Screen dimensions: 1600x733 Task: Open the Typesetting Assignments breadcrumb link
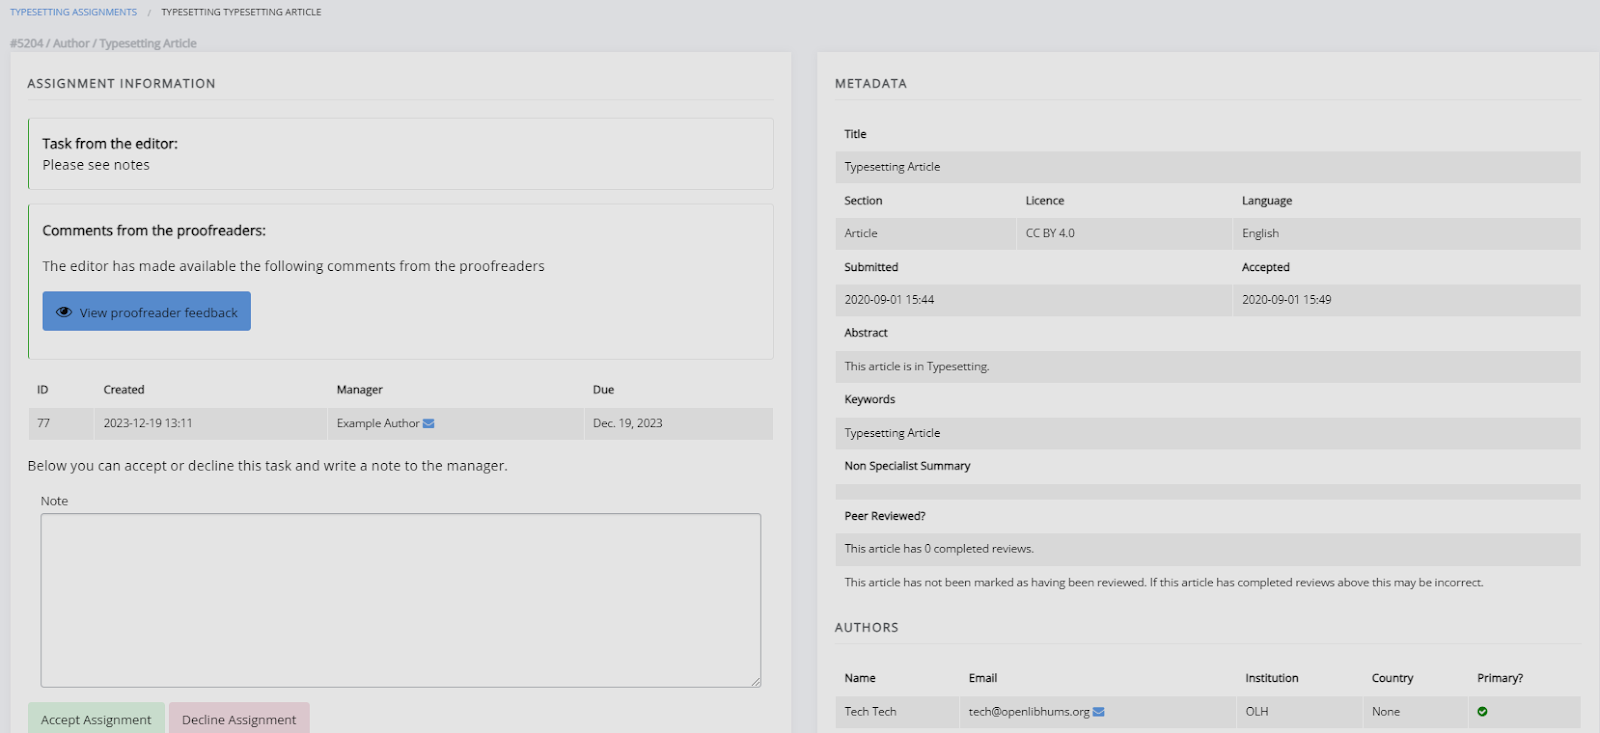[73, 12]
